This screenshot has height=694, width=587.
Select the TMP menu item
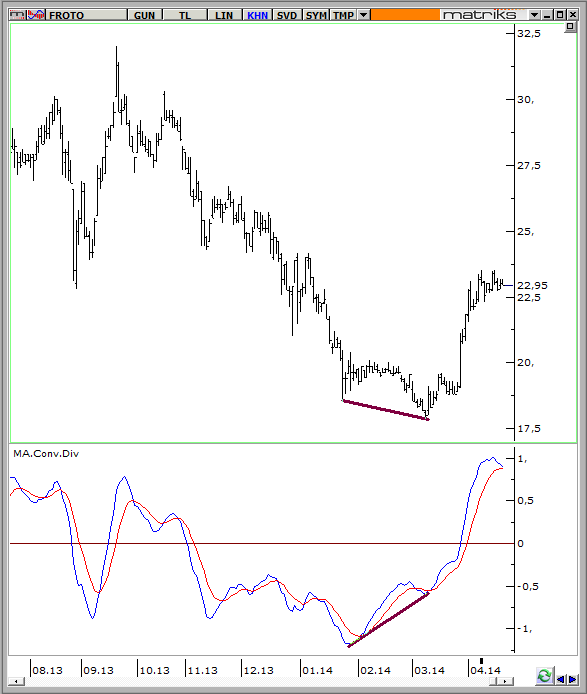tap(344, 15)
